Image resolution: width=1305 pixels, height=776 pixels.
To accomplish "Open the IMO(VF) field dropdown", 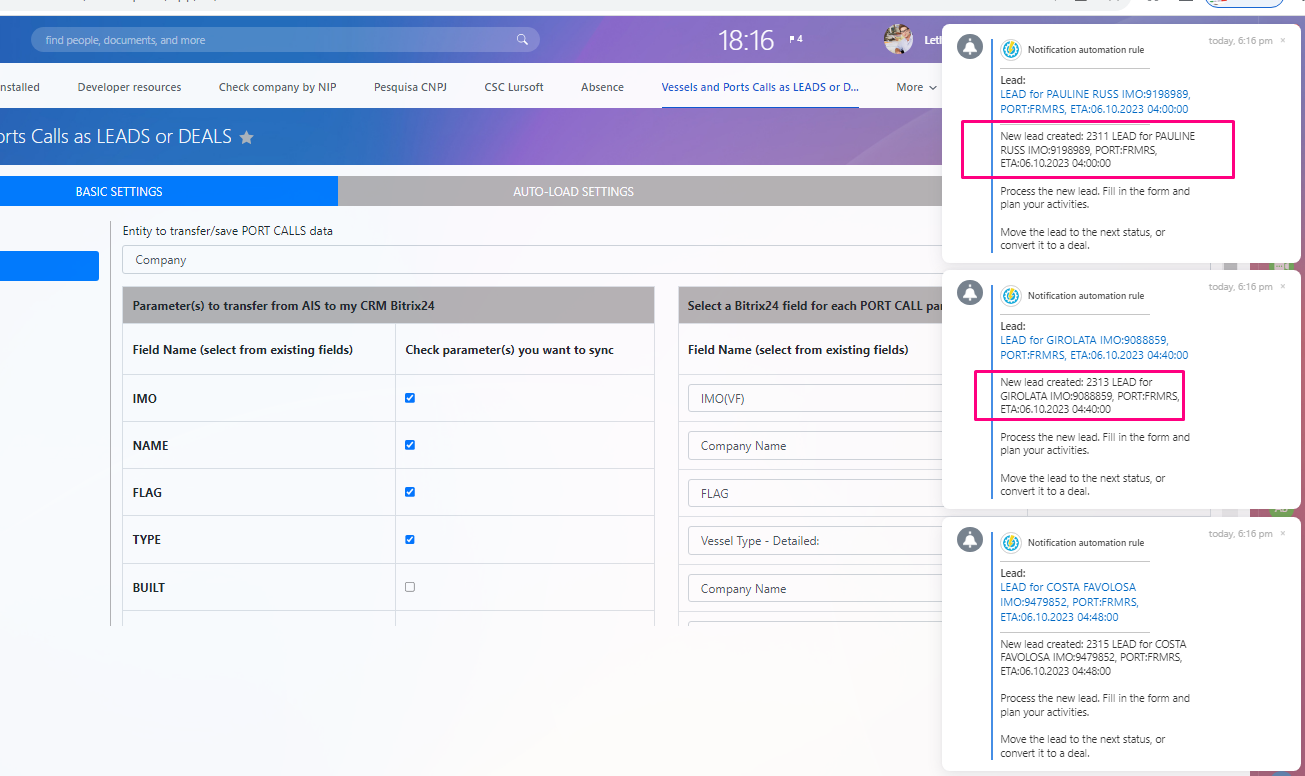I will pyautogui.click(x=815, y=399).
